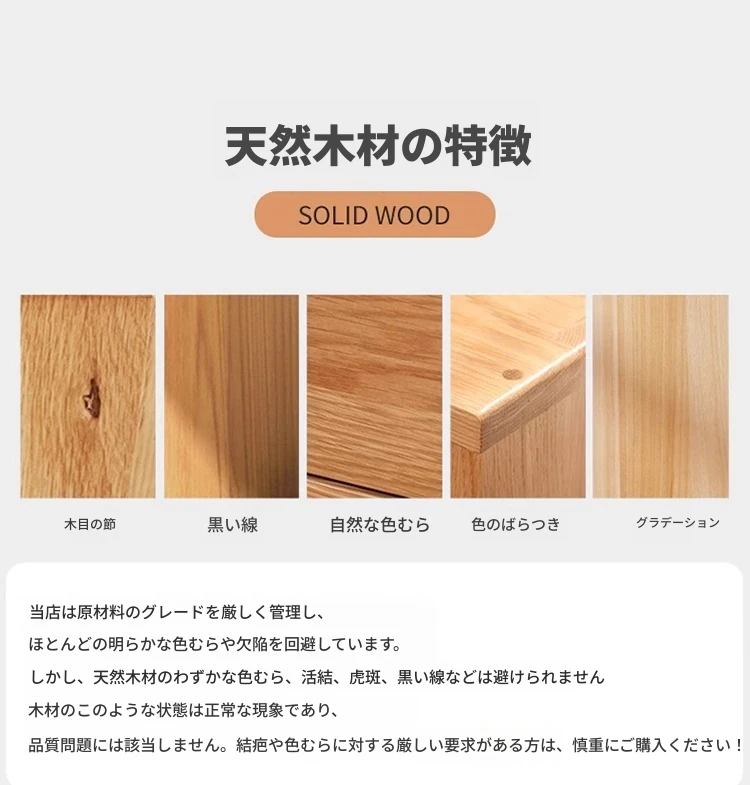750x785 pixels.
Task: Click the SOLID WOOD orange pill button
Action: point(374,214)
